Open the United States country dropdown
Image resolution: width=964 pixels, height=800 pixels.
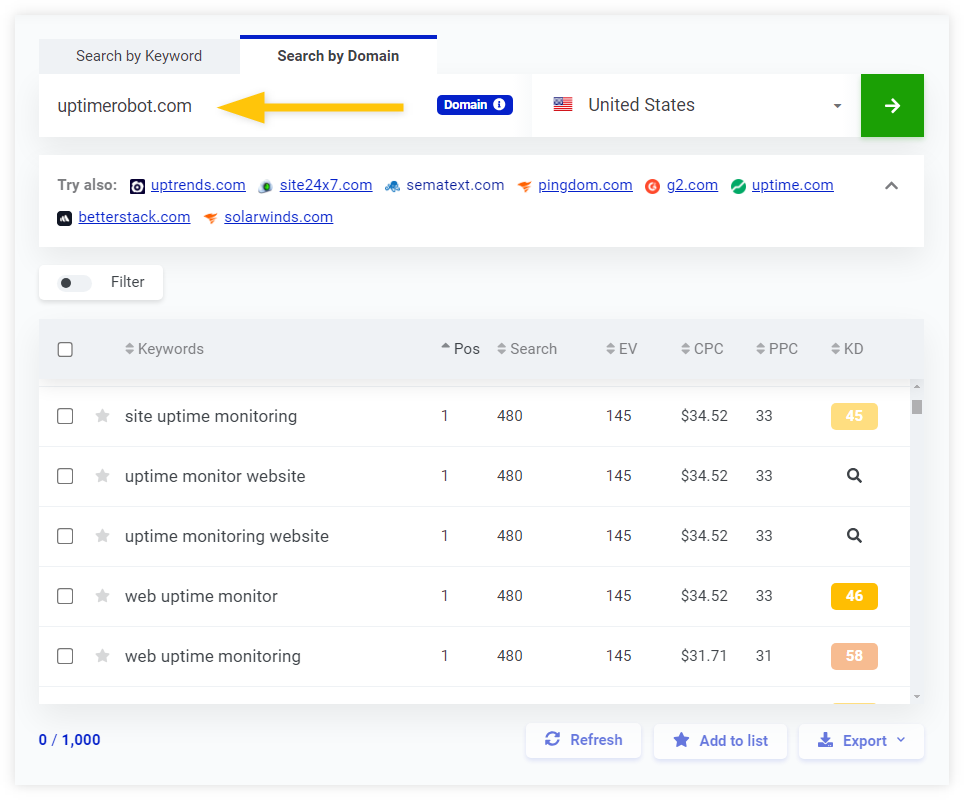pyautogui.click(x=837, y=105)
